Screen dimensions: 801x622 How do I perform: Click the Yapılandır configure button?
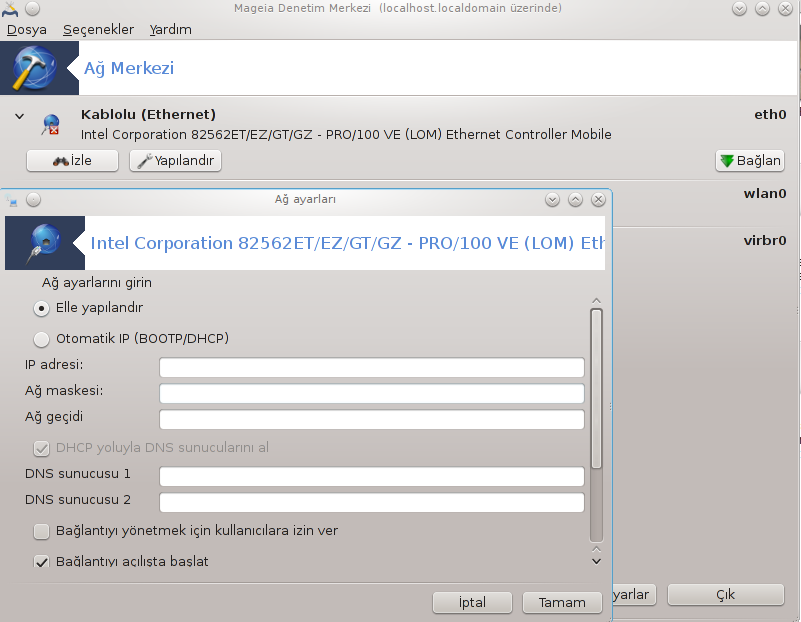point(175,161)
